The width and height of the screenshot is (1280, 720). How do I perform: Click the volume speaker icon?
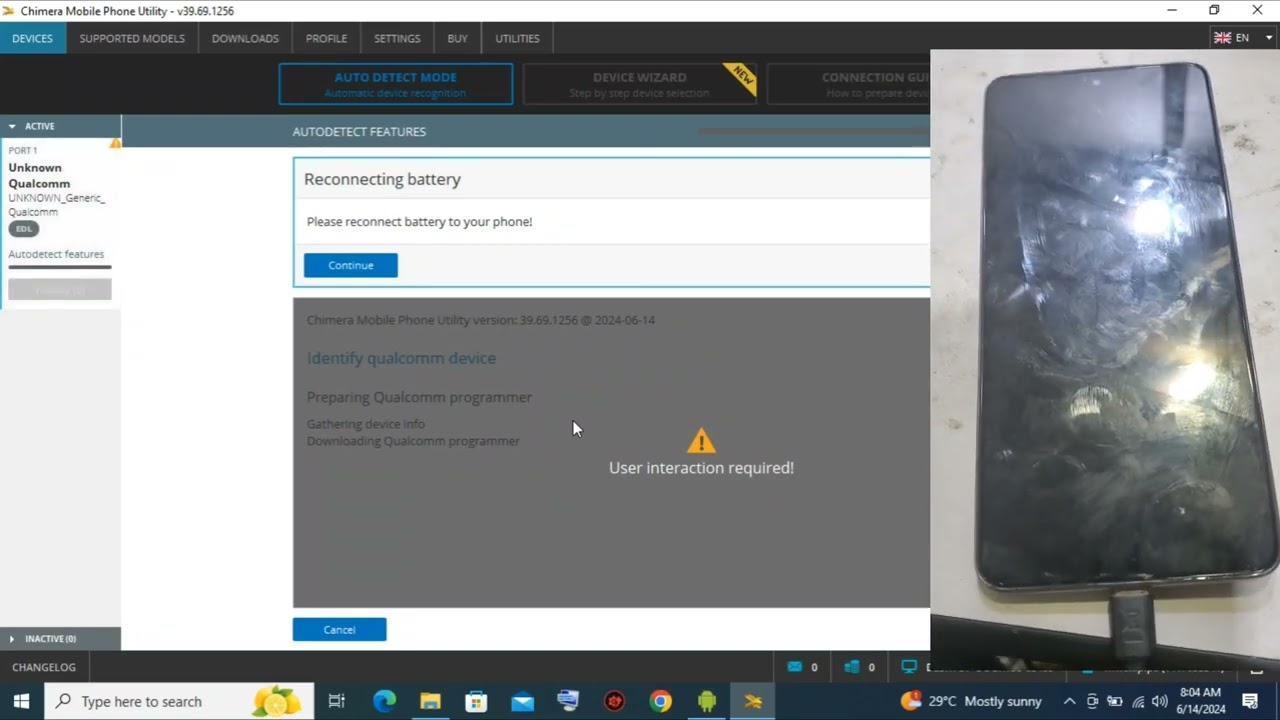click(1159, 701)
